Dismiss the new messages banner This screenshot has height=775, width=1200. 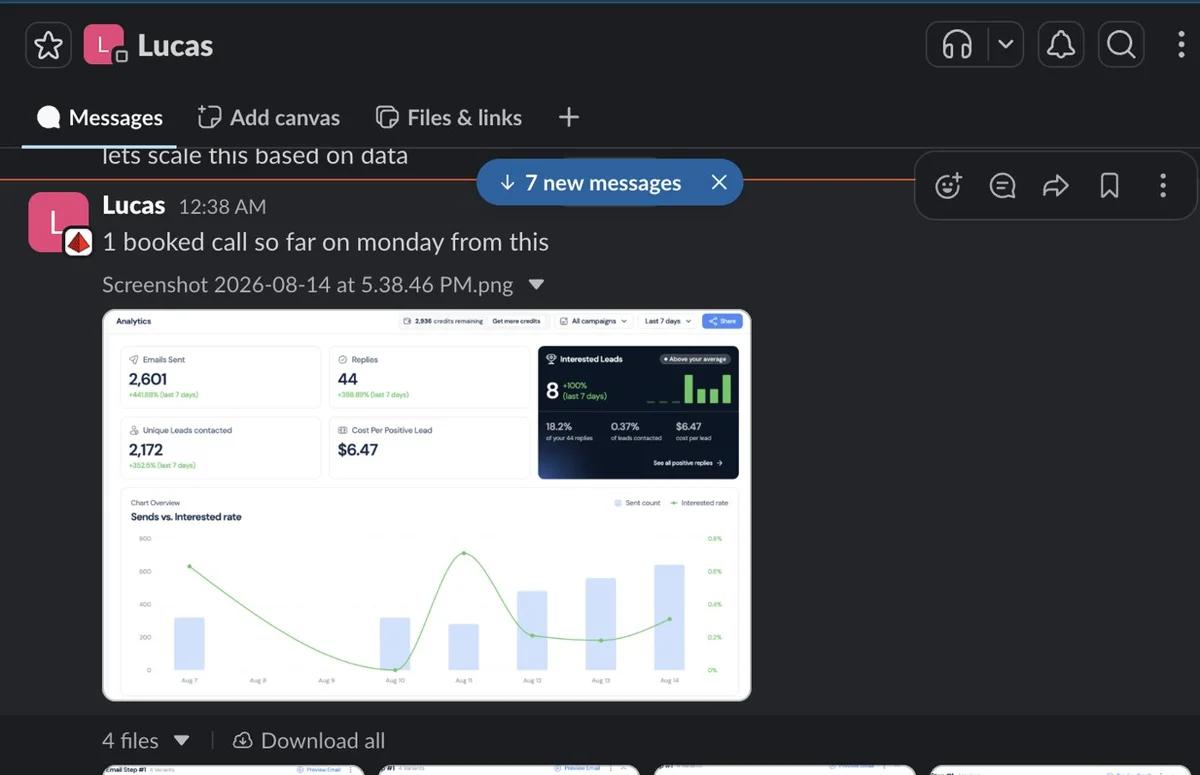718,182
